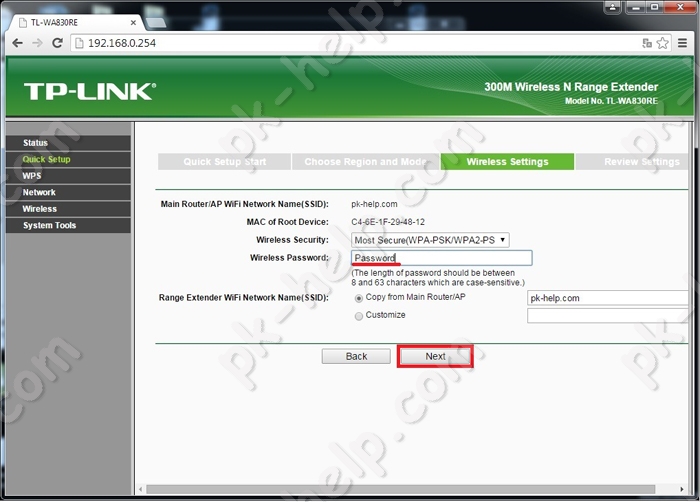Open System Tools in sidebar
Viewport: 700px width, 502px height.
click(x=69, y=226)
